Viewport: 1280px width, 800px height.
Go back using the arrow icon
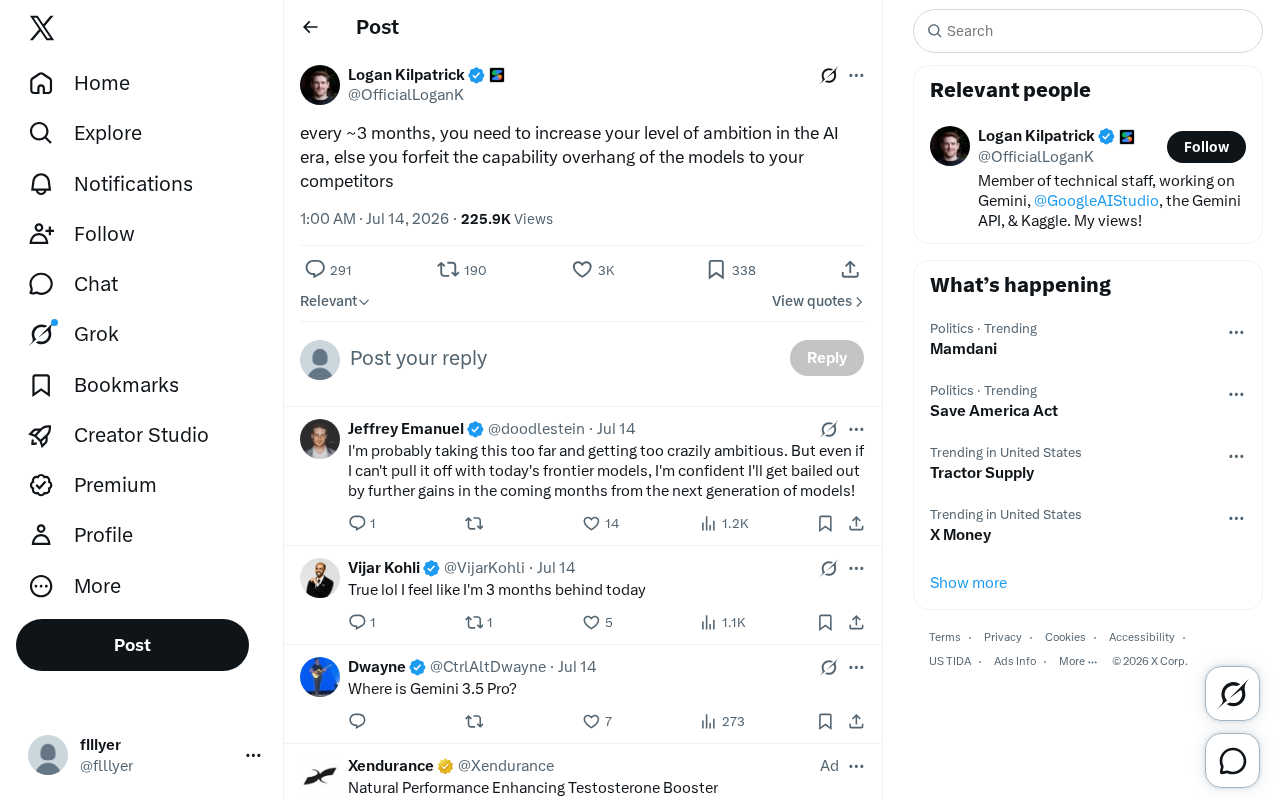pyautogui.click(x=310, y=27)
